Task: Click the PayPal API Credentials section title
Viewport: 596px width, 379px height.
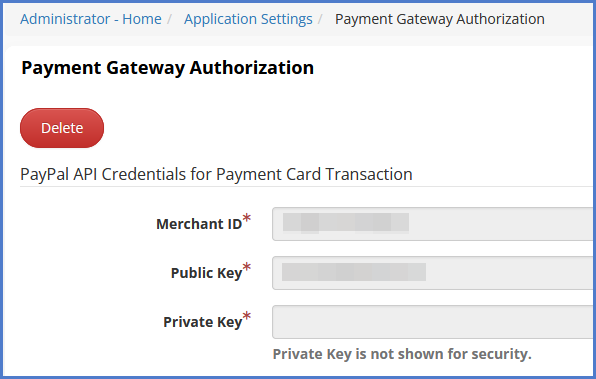Action: pos(216,174)
